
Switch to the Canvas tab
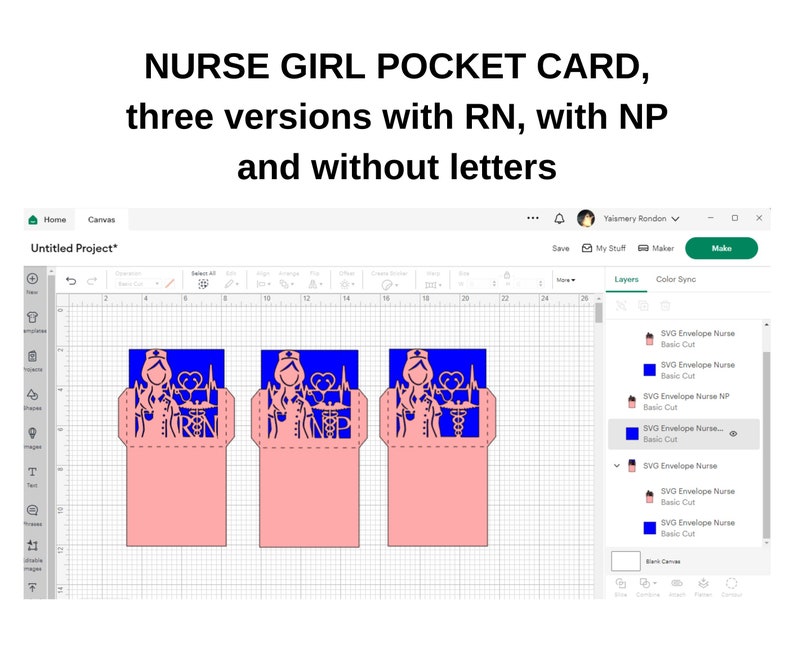101,219
